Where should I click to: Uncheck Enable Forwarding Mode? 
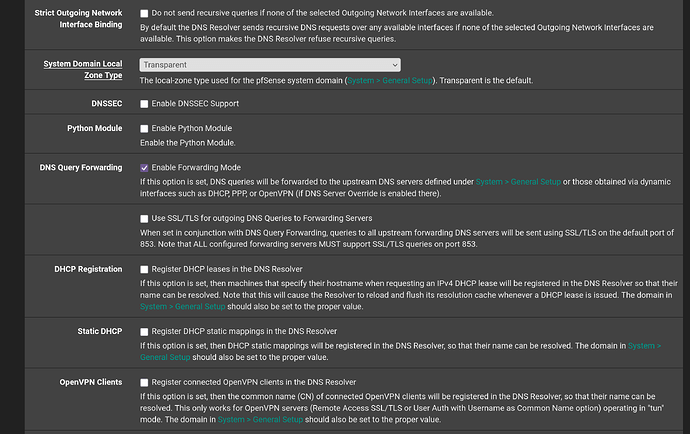coord(145,167)
